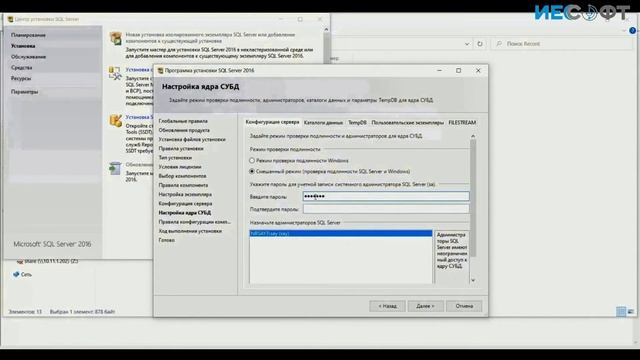The height and width of the screenshot is (360, 640).
Task: Select Установка файлов установки step
Action: point(192,140)
